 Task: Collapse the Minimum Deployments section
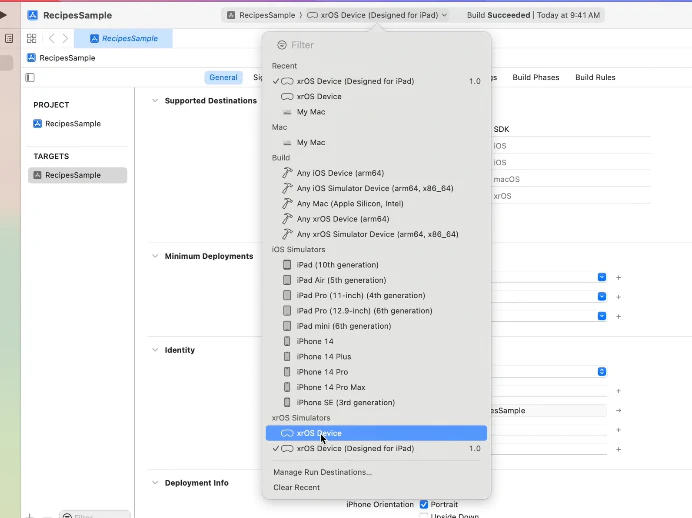(155, 256)
